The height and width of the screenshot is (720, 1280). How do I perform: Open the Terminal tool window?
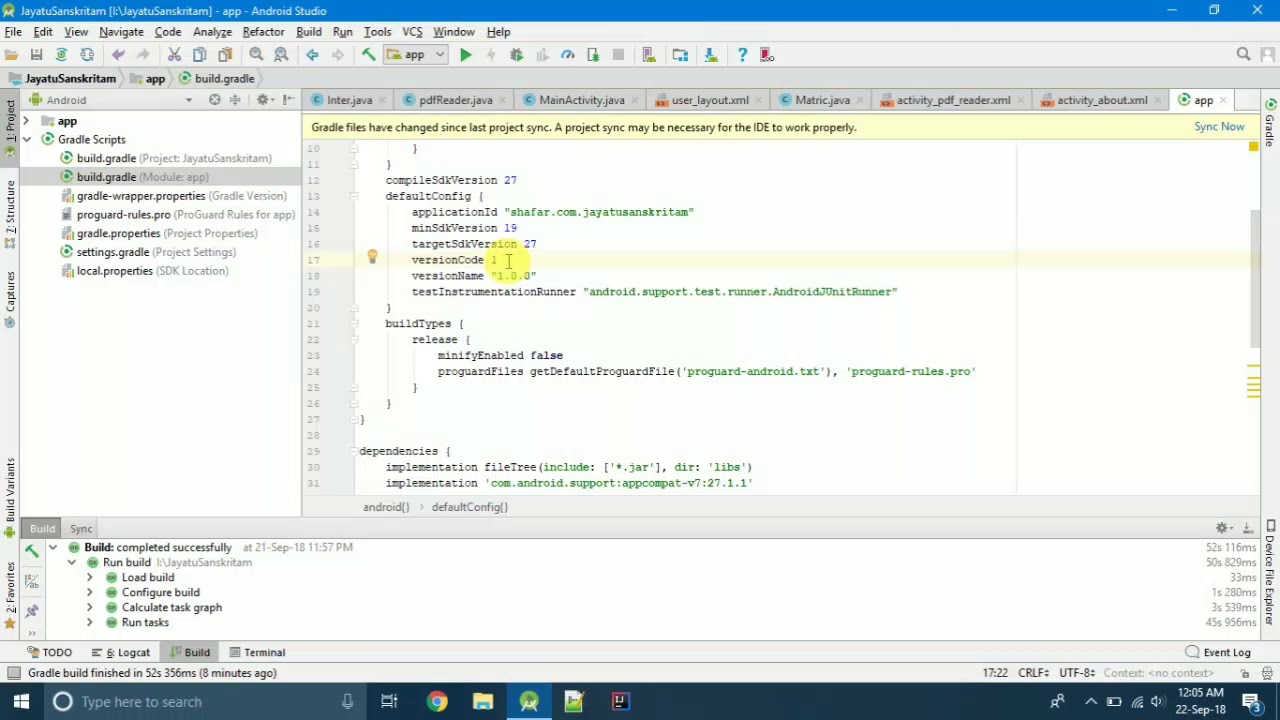[x=257, y=653]
